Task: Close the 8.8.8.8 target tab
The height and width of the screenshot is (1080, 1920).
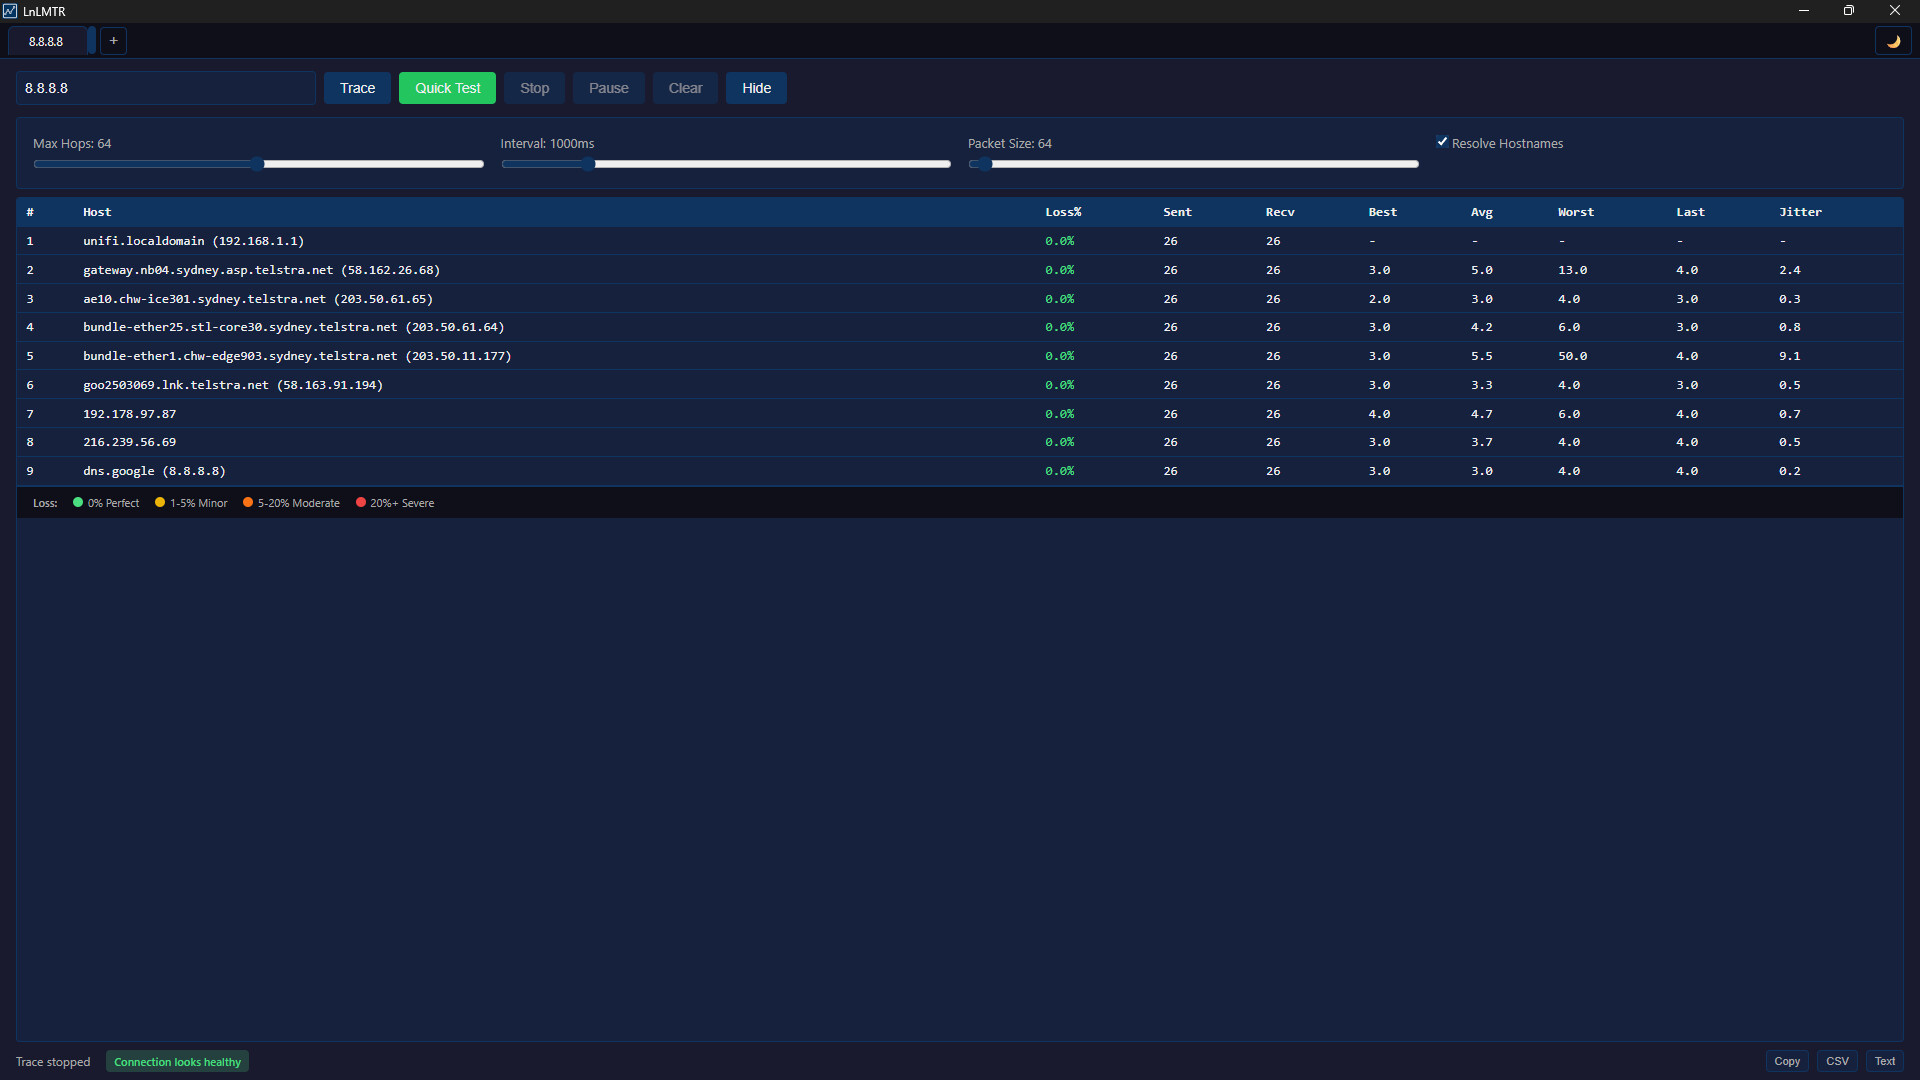Action: (x=90, y=41)
